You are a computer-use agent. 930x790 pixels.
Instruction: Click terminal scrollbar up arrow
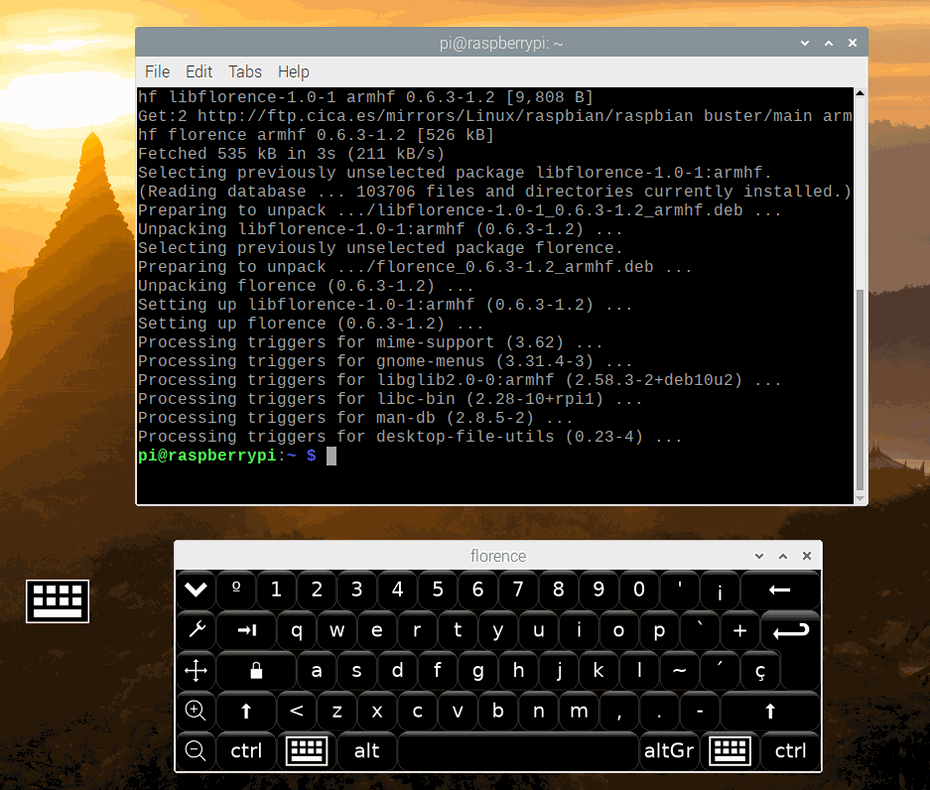860,93
